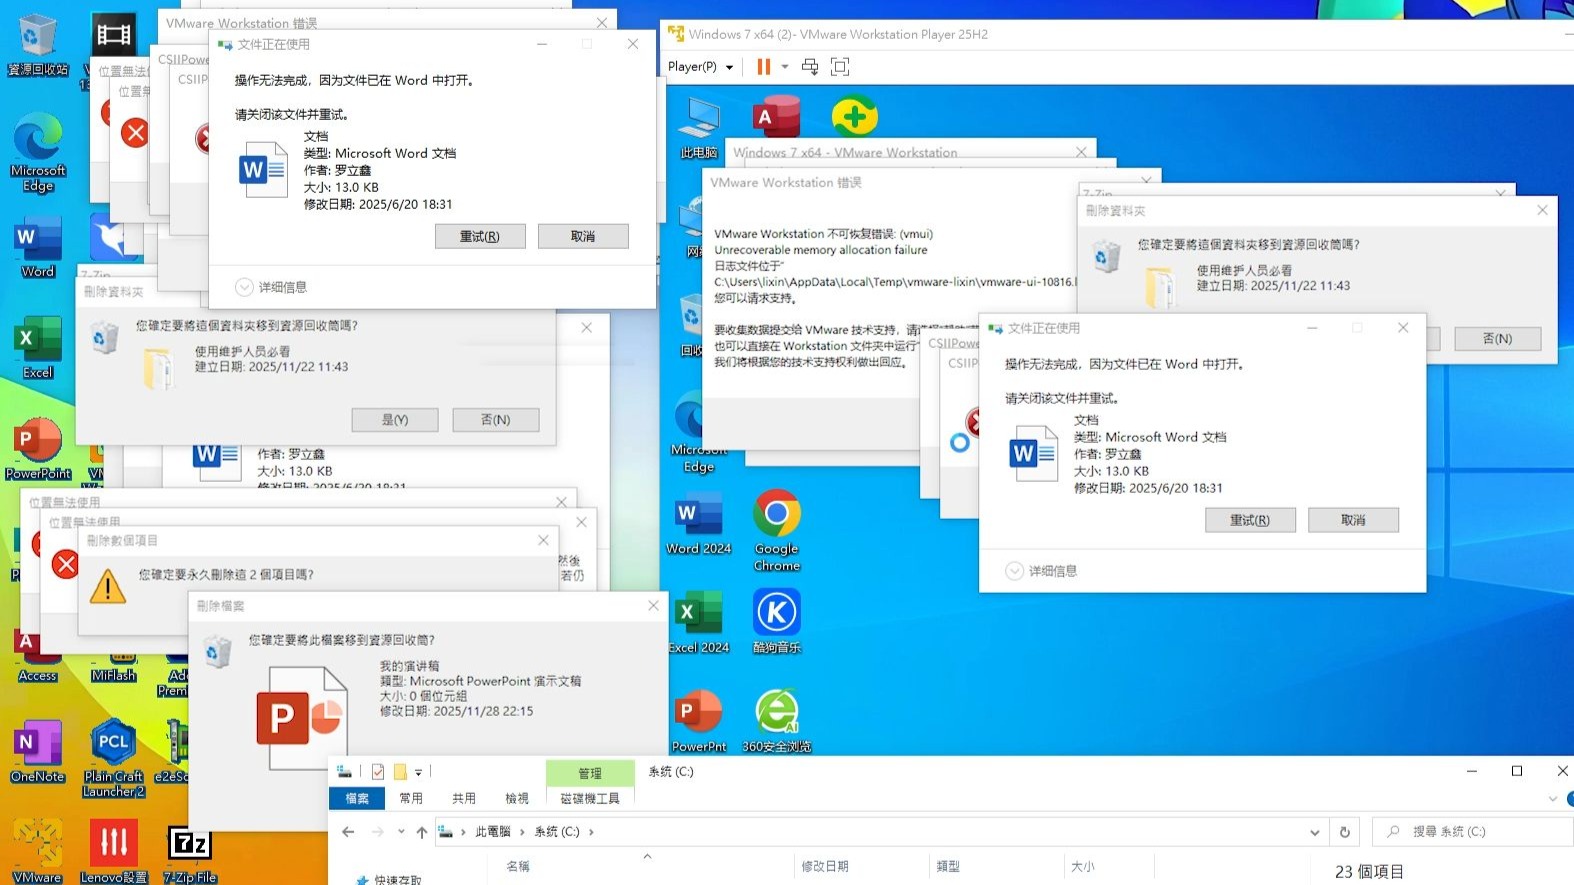The width and height of the screenshot is (1574, 885).
Task: Open the 檔案 tab in File Explorer
Action: click(x=357, y=799)
